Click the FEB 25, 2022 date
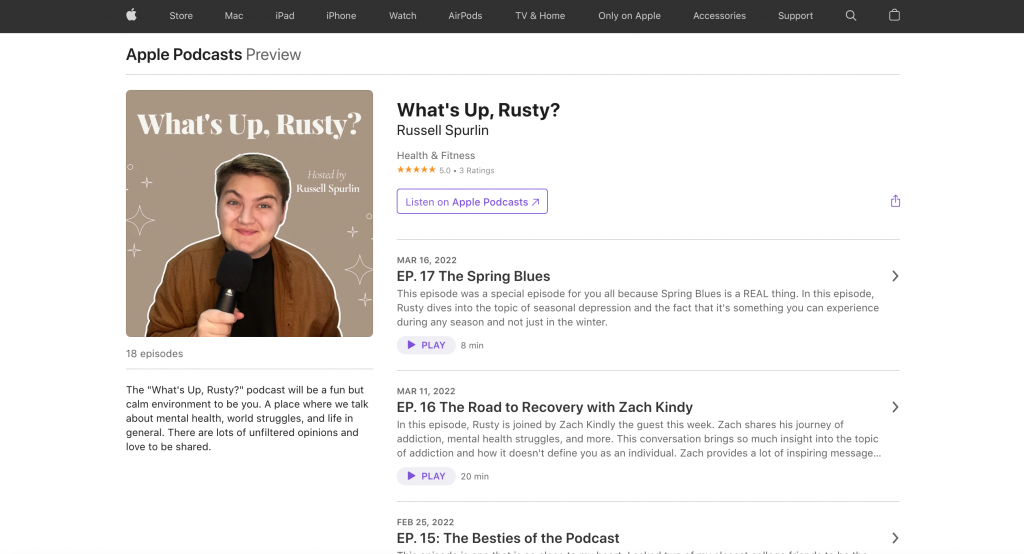Image resolution: width=1024 pixels, height=554 pixels. [x=425, y=522]
